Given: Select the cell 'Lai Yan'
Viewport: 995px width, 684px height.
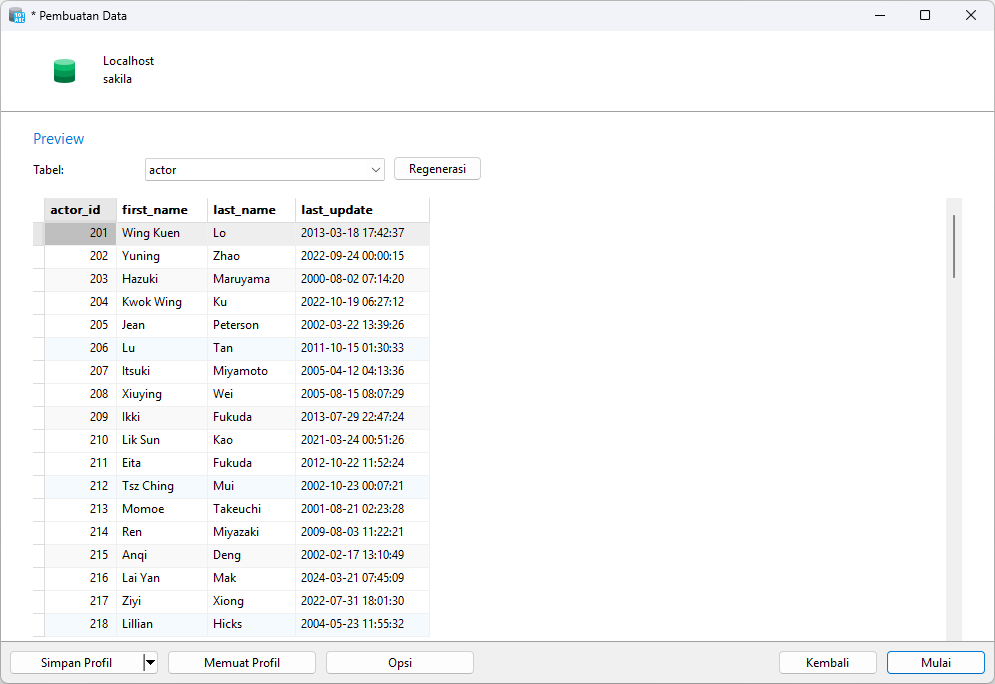Looking at the screenshot, I should coord(162,578).
